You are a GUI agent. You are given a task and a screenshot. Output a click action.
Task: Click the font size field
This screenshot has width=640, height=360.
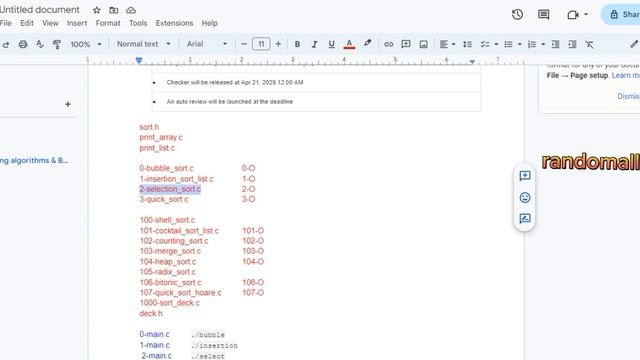pyautogui.click(x=261, y=44)
